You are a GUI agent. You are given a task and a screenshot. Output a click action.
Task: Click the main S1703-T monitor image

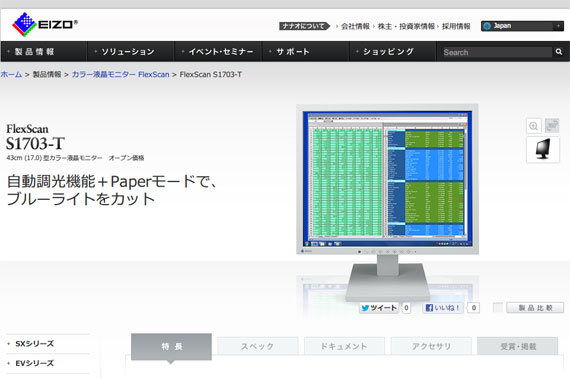[387, 203]
